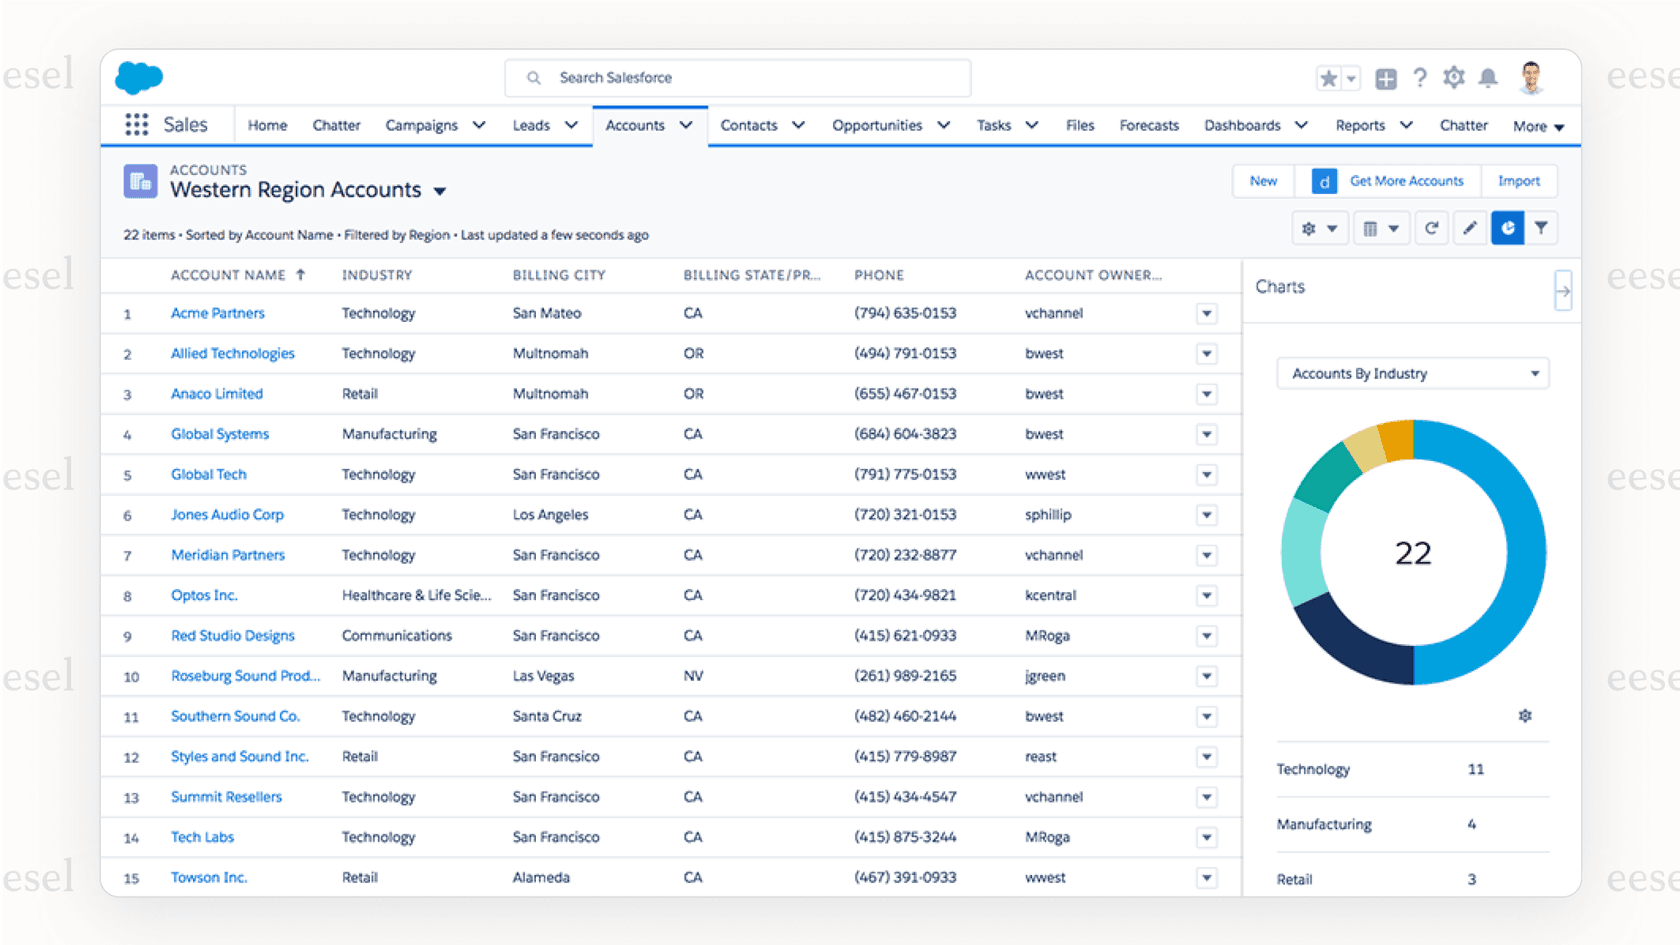Viewport: 1680px width, 945px height.
Task: Click the New account button
Action: pos(1262,181)
